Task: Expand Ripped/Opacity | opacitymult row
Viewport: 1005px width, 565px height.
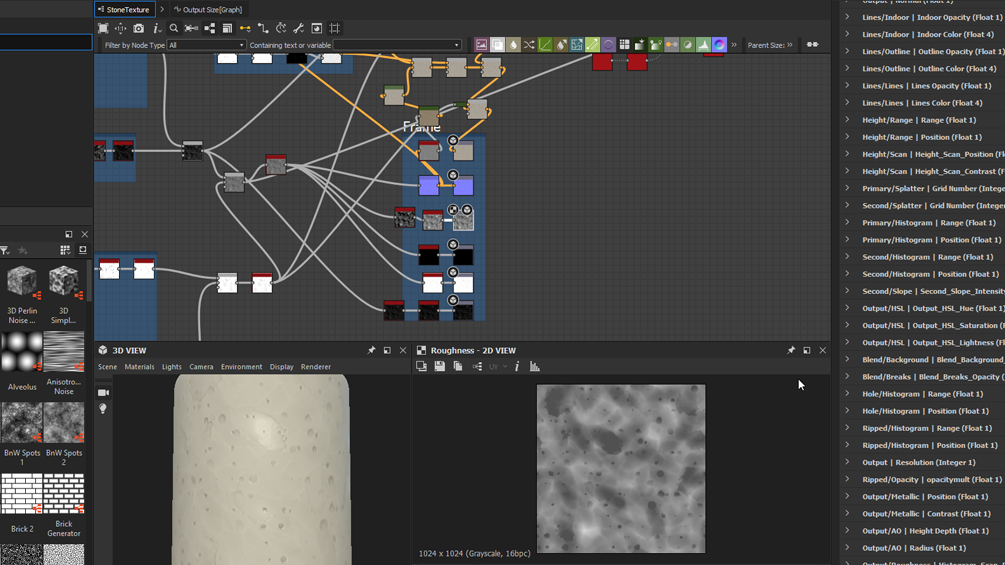Action: point(847,479)
